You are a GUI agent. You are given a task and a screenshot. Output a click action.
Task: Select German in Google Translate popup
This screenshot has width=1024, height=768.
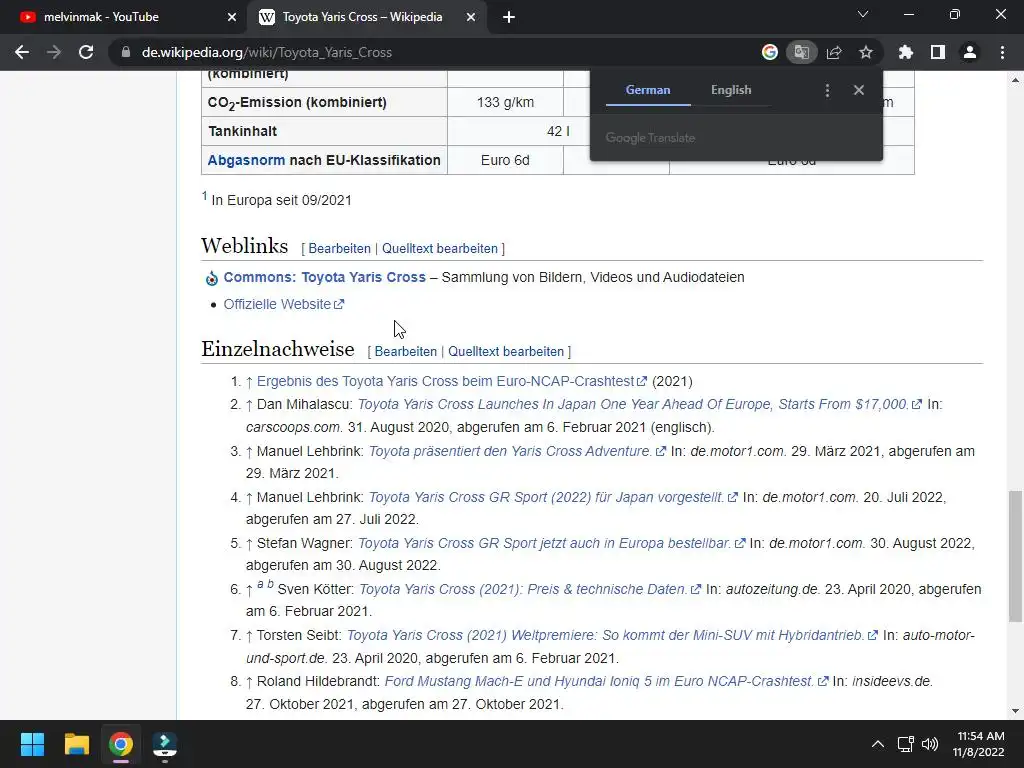pos(648,90)
